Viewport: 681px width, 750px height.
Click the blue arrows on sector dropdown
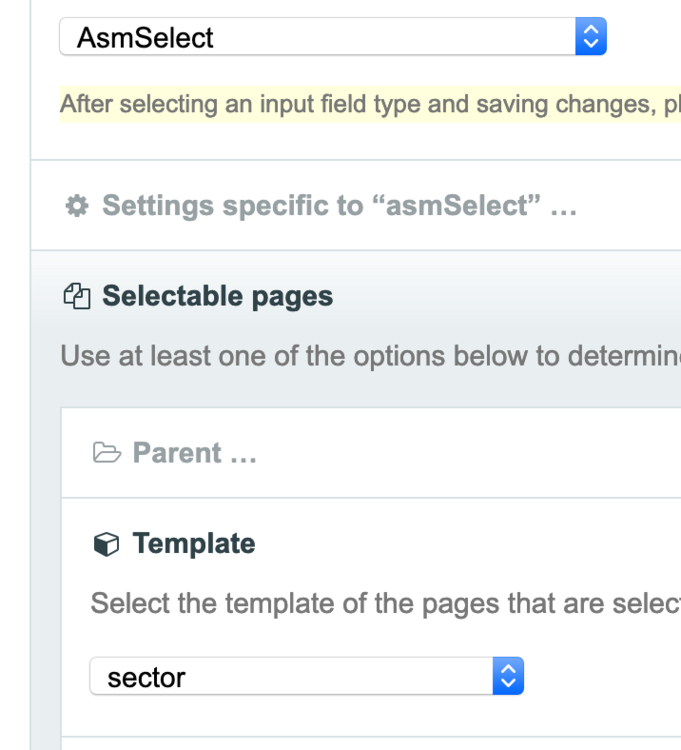pos(508,677)
